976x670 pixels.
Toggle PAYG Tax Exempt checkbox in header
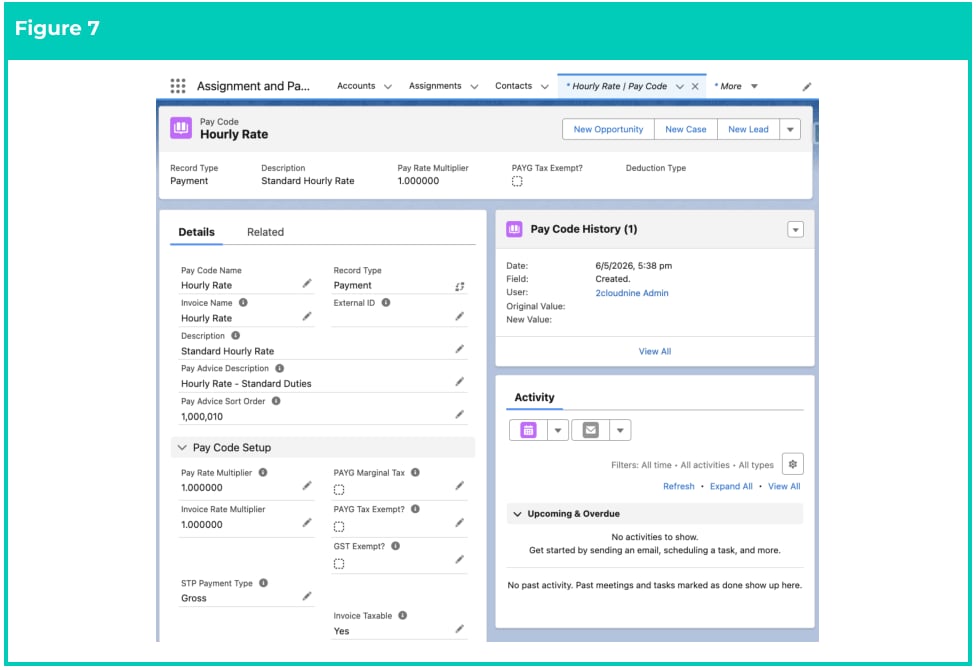517,181
